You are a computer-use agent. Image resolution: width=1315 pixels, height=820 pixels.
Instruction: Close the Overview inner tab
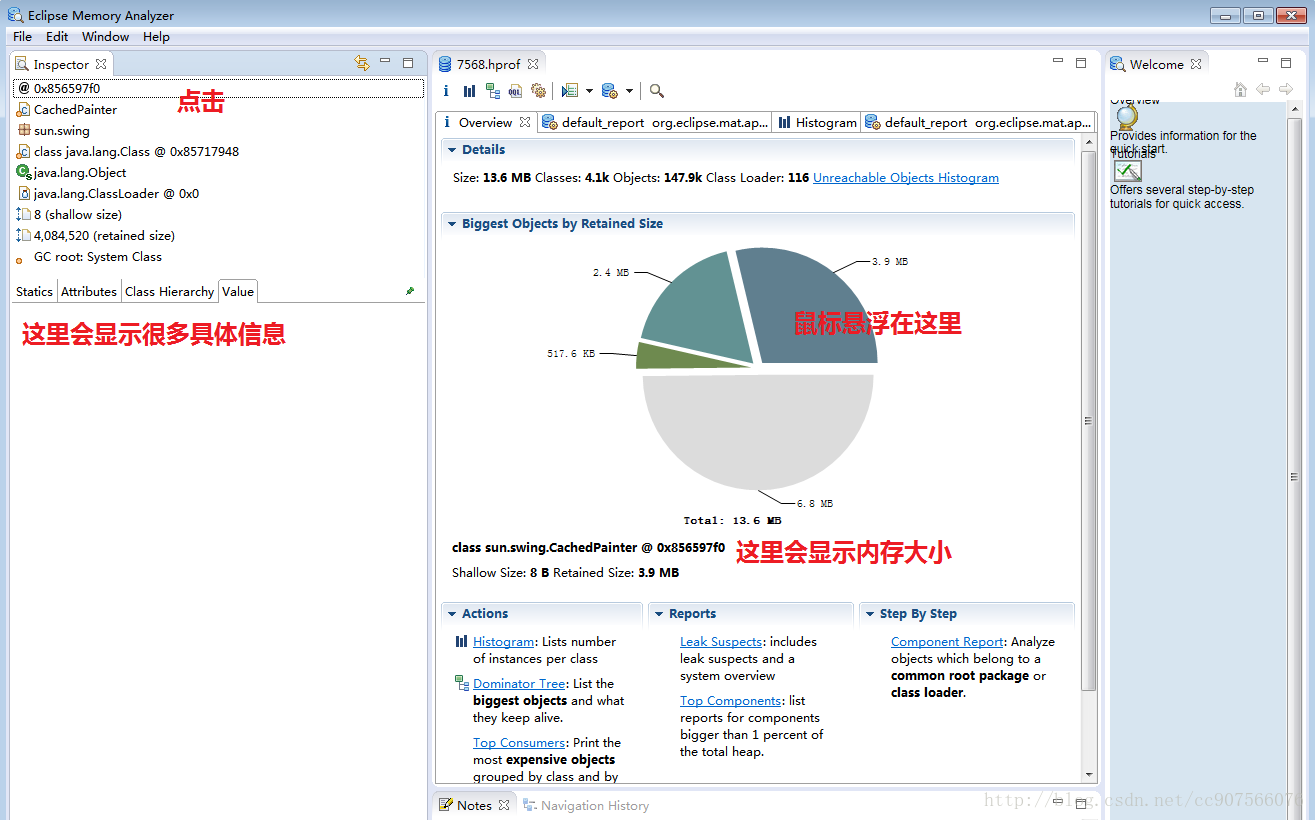[525, 122]
